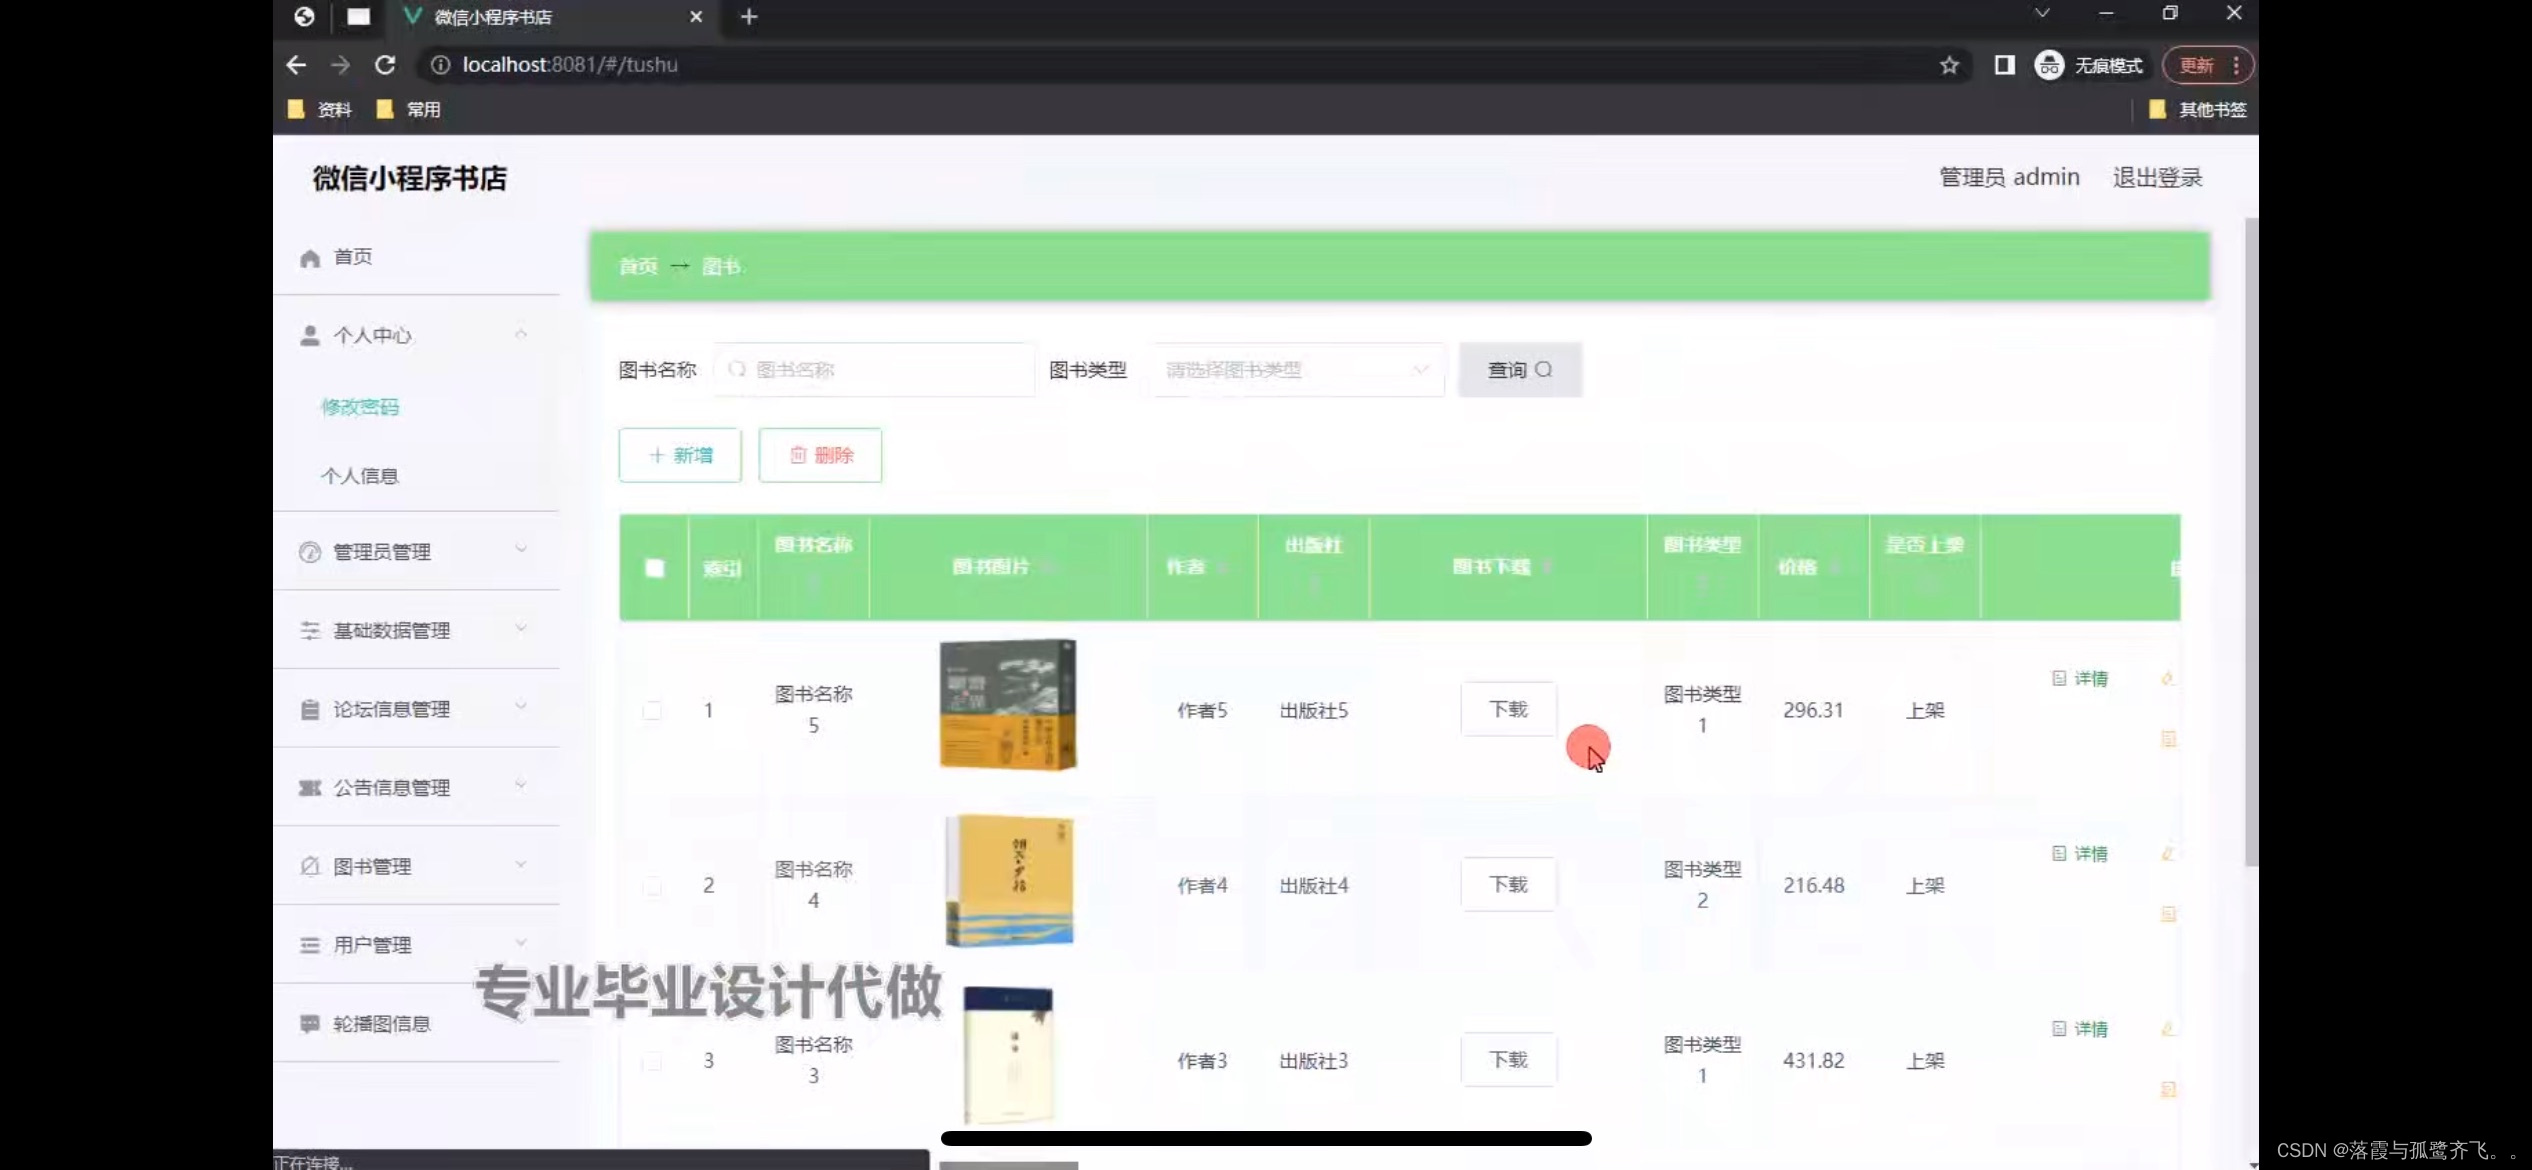Check the row 2 checkbox for 图书名称4
The height and width of the screenshot is (1170, 2532).
coord(652,886)
